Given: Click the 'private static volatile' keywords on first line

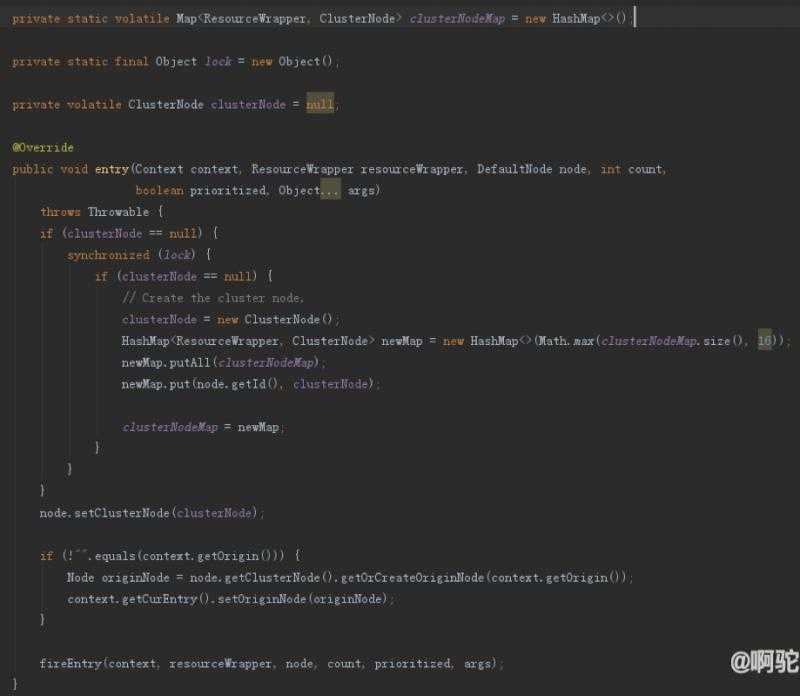Looking at the screenshot, I should click(x=91, y=19).
